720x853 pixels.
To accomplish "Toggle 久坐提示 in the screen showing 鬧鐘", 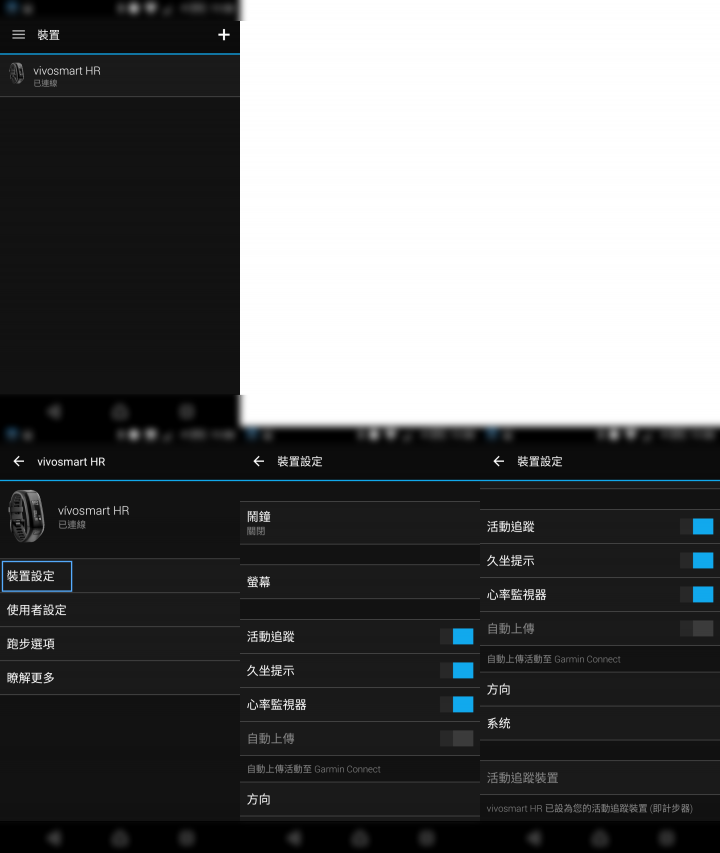I will click(x=456, y=670).
